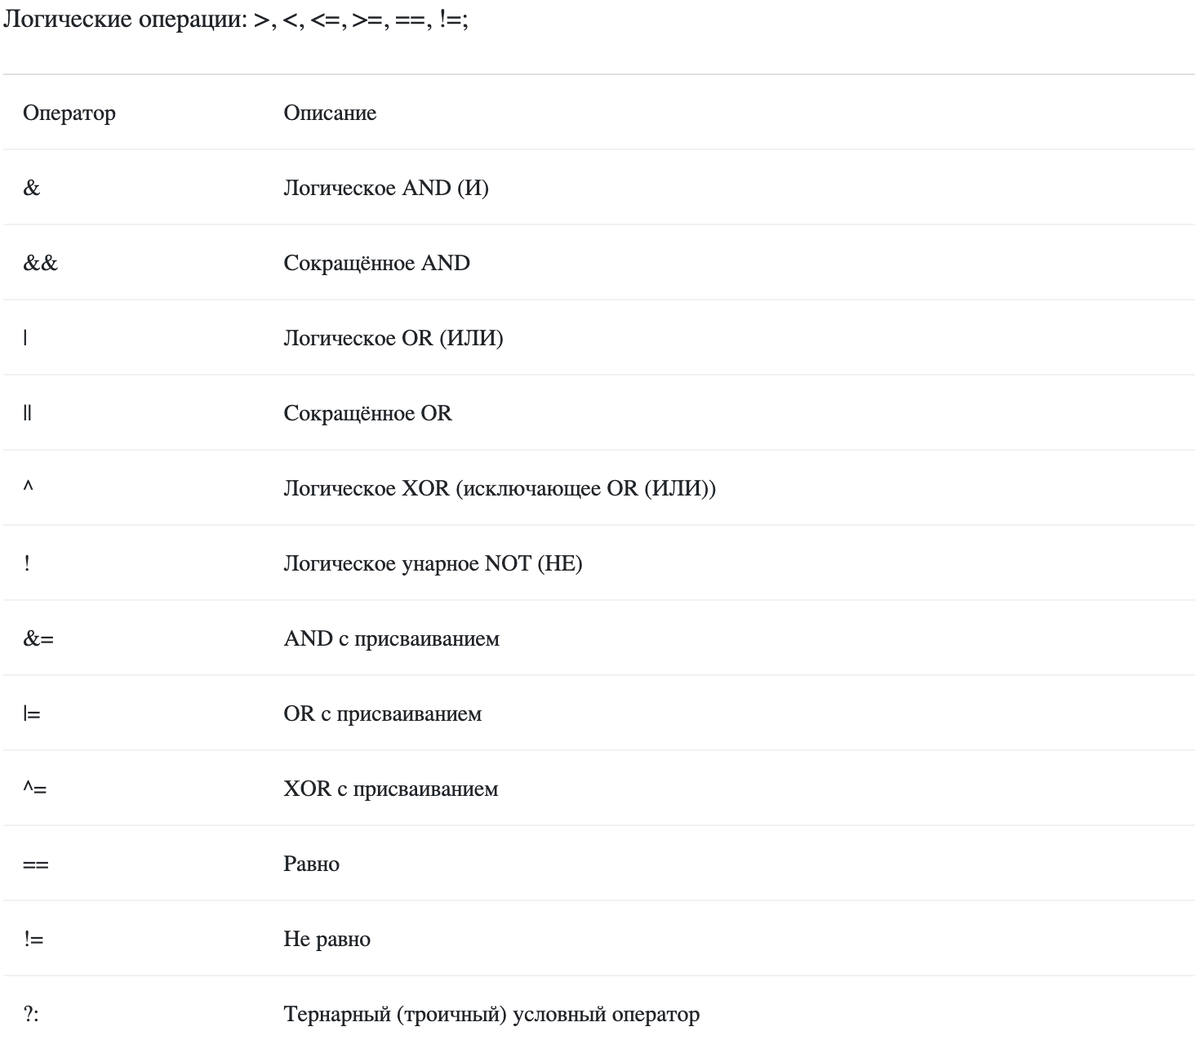The height and width of the screenshot is (1040, 1200).
Task: Select the != operator in the table
Action: pyautogui.click(x=34, y=939)
